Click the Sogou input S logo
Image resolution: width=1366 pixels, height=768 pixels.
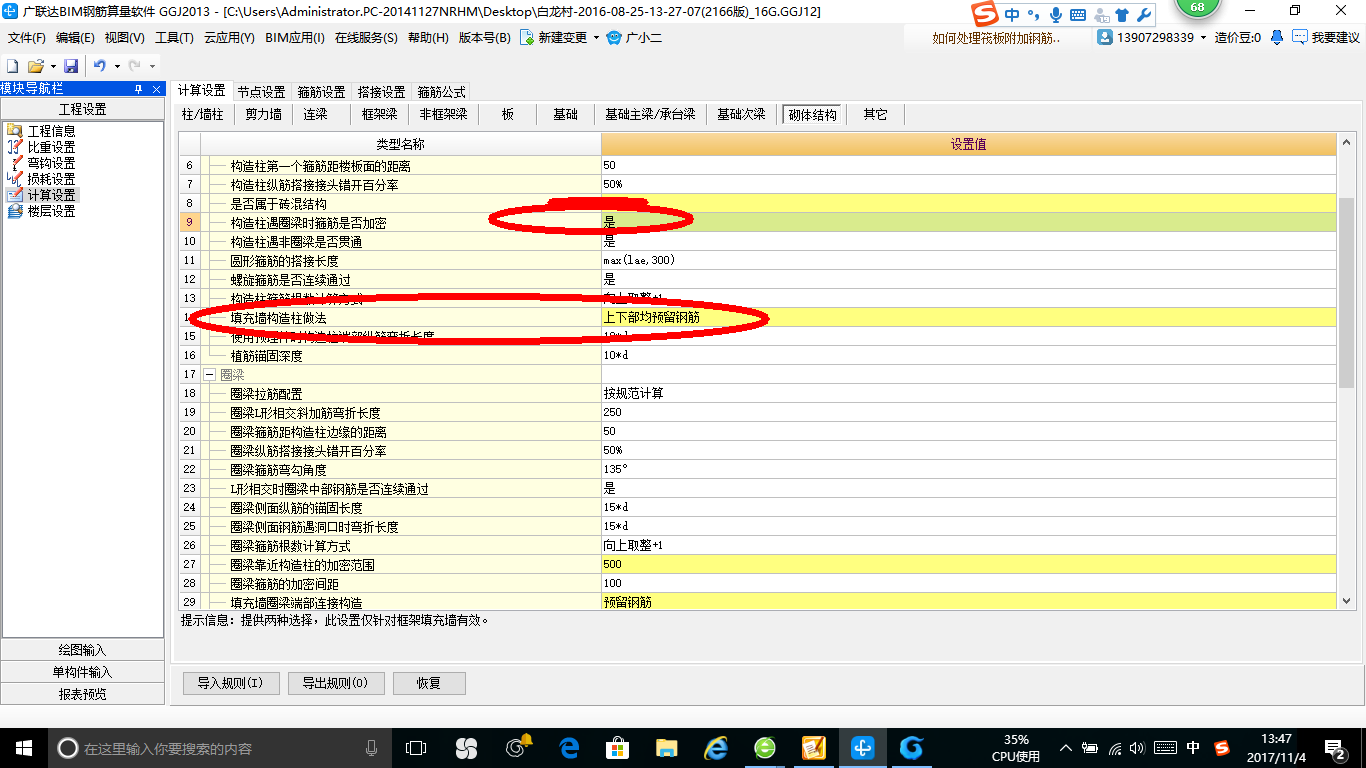986,14
